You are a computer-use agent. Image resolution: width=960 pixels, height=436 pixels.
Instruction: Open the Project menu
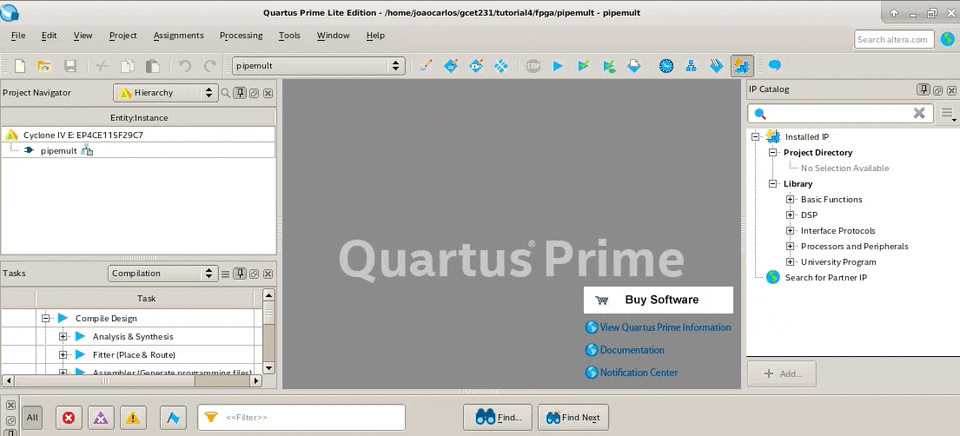coord(123,36)
